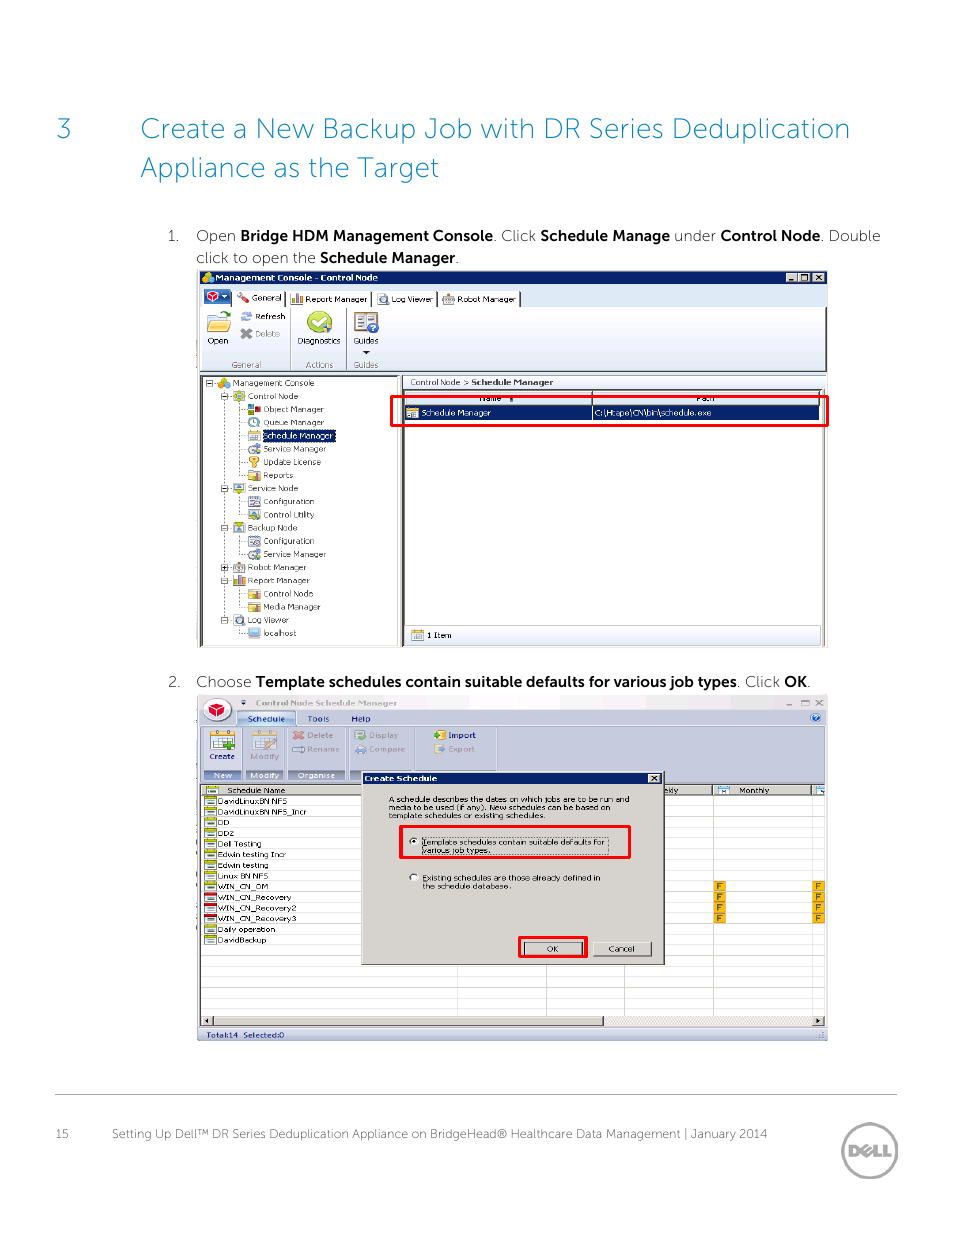Select Object Manager in the tree
This screenshot has height=1235, width=954.
pyautogui.click(x=293, y=409)
